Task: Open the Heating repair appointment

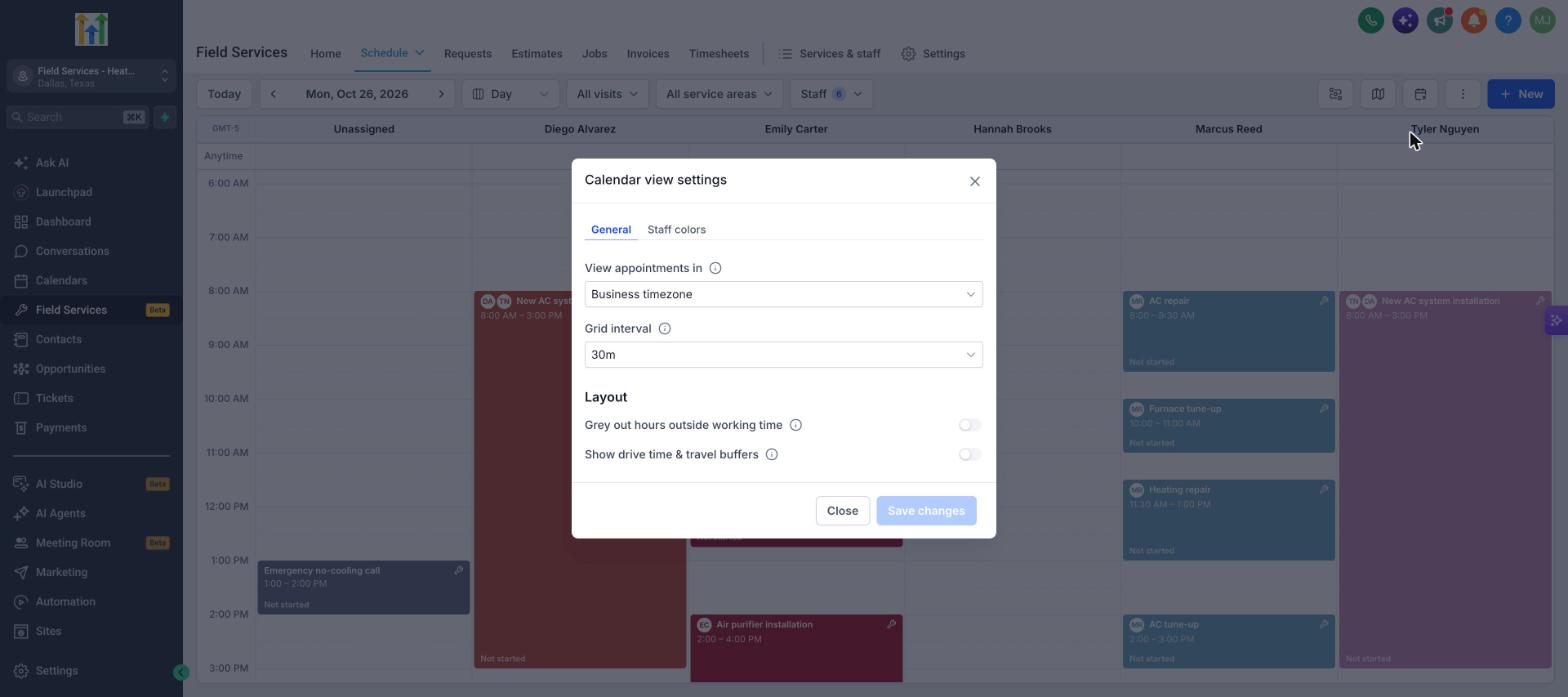Action: coord(1229,520)
